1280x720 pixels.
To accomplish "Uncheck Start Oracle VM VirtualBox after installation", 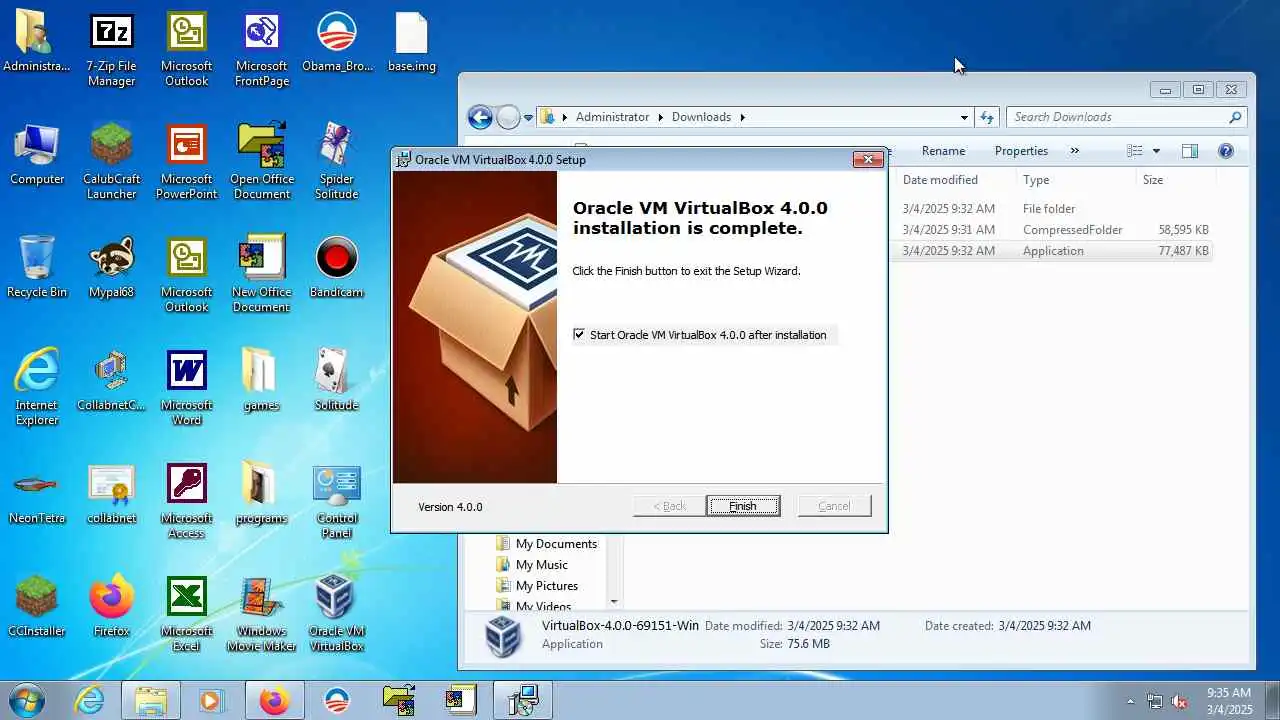I will (579, 335).
